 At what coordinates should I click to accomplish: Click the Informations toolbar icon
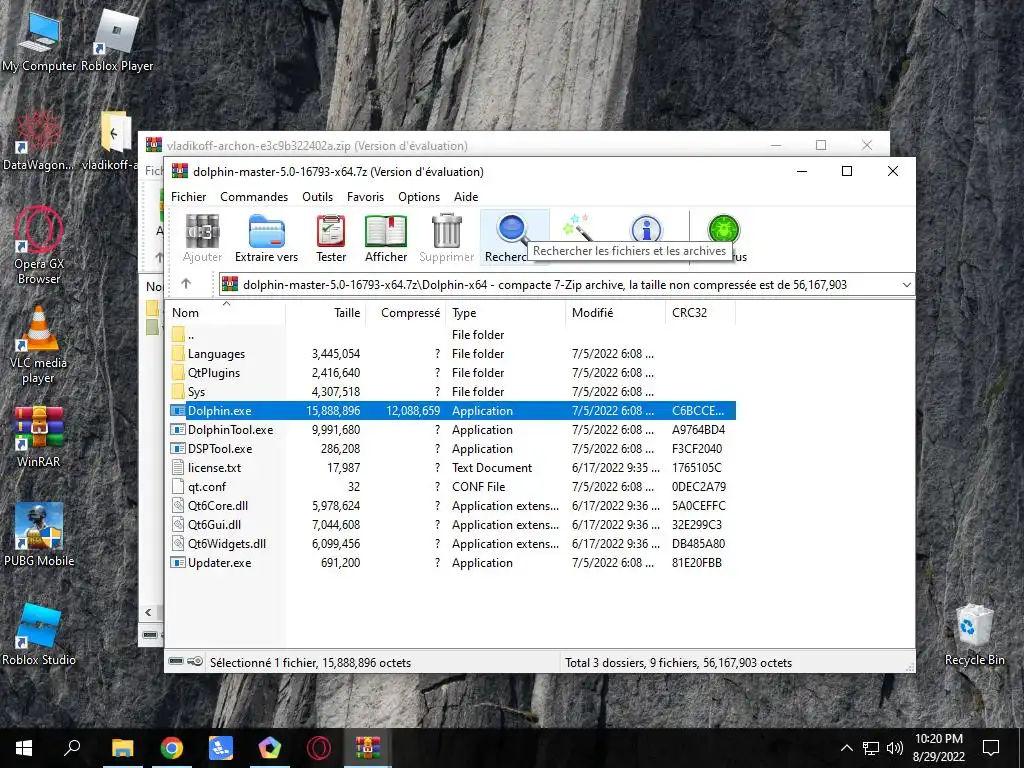click(646, 229)
